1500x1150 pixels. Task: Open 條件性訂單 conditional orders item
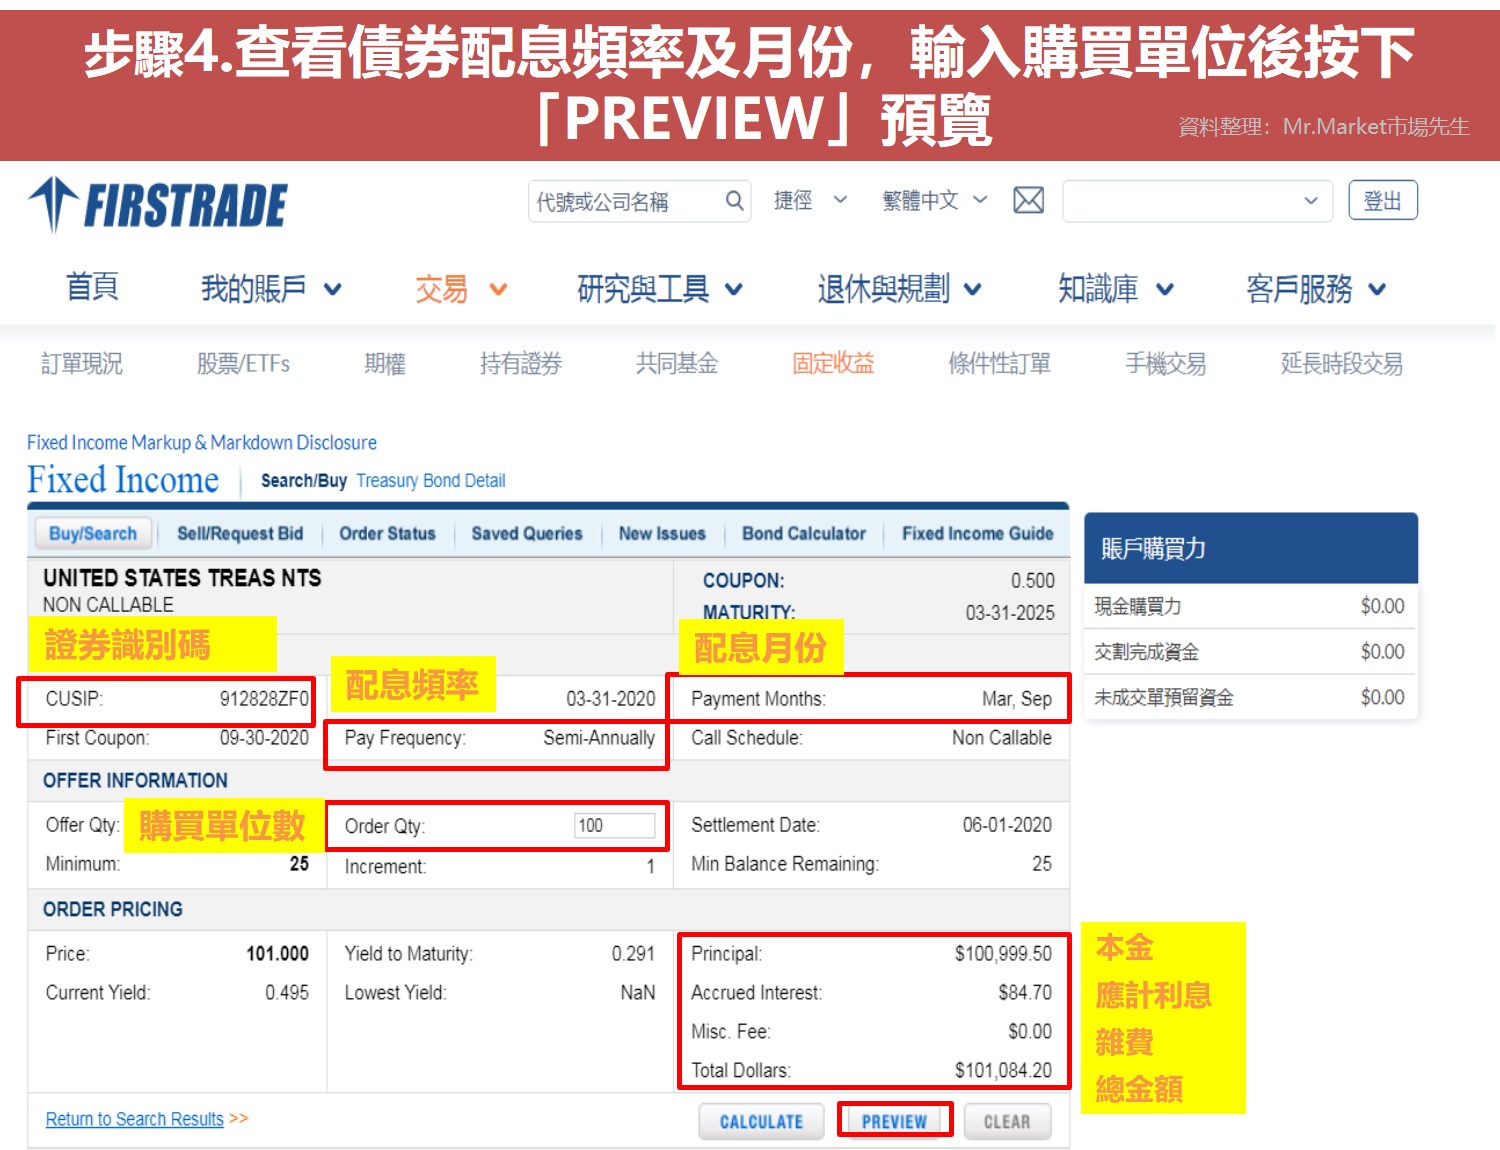coord(999,364)
